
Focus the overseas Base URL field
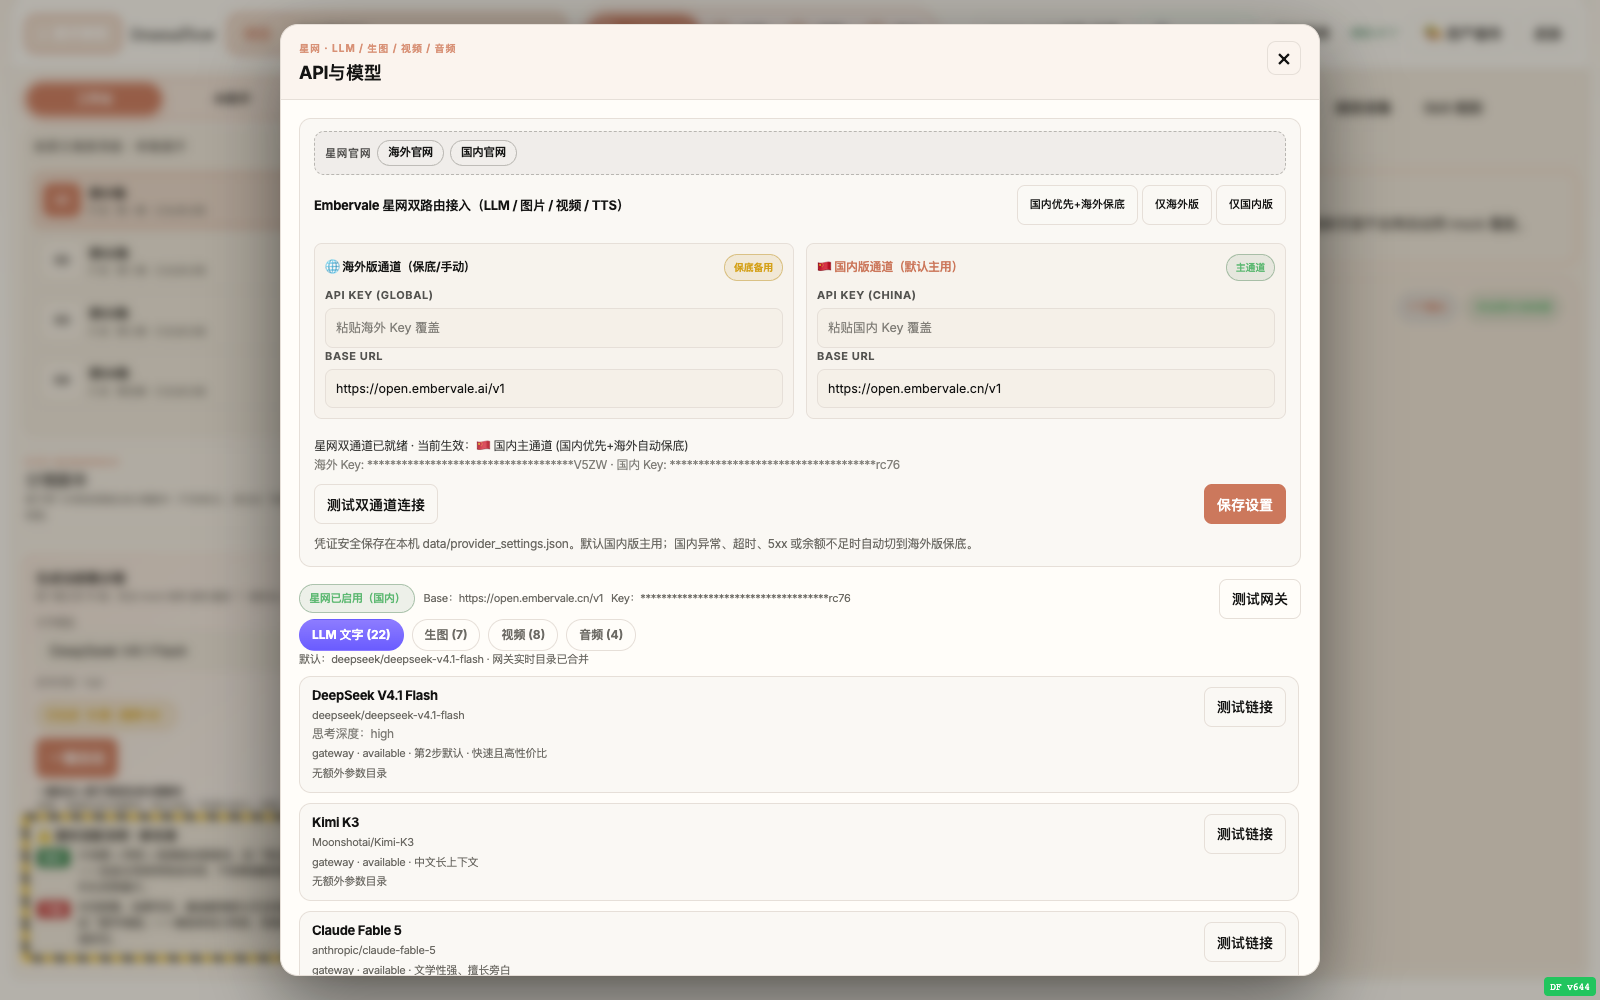554,389
